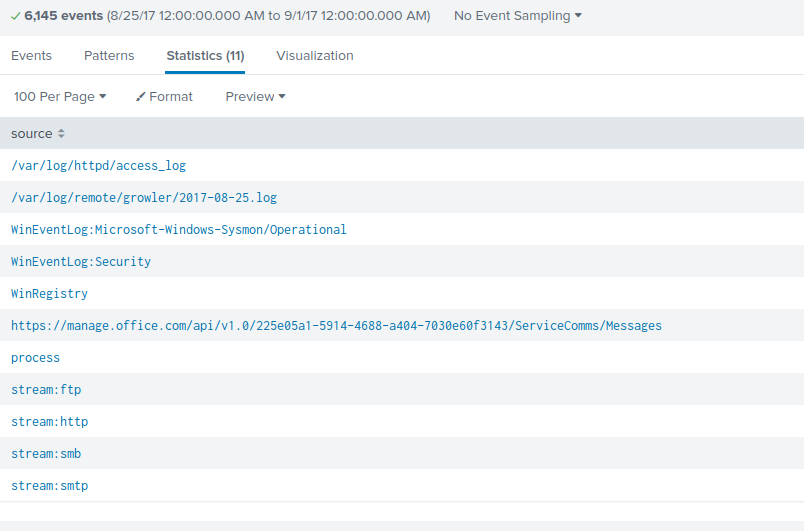The image size is (804, 531).
Task: Select the growler 2017-08-25.log source
Action: [144, 198]
